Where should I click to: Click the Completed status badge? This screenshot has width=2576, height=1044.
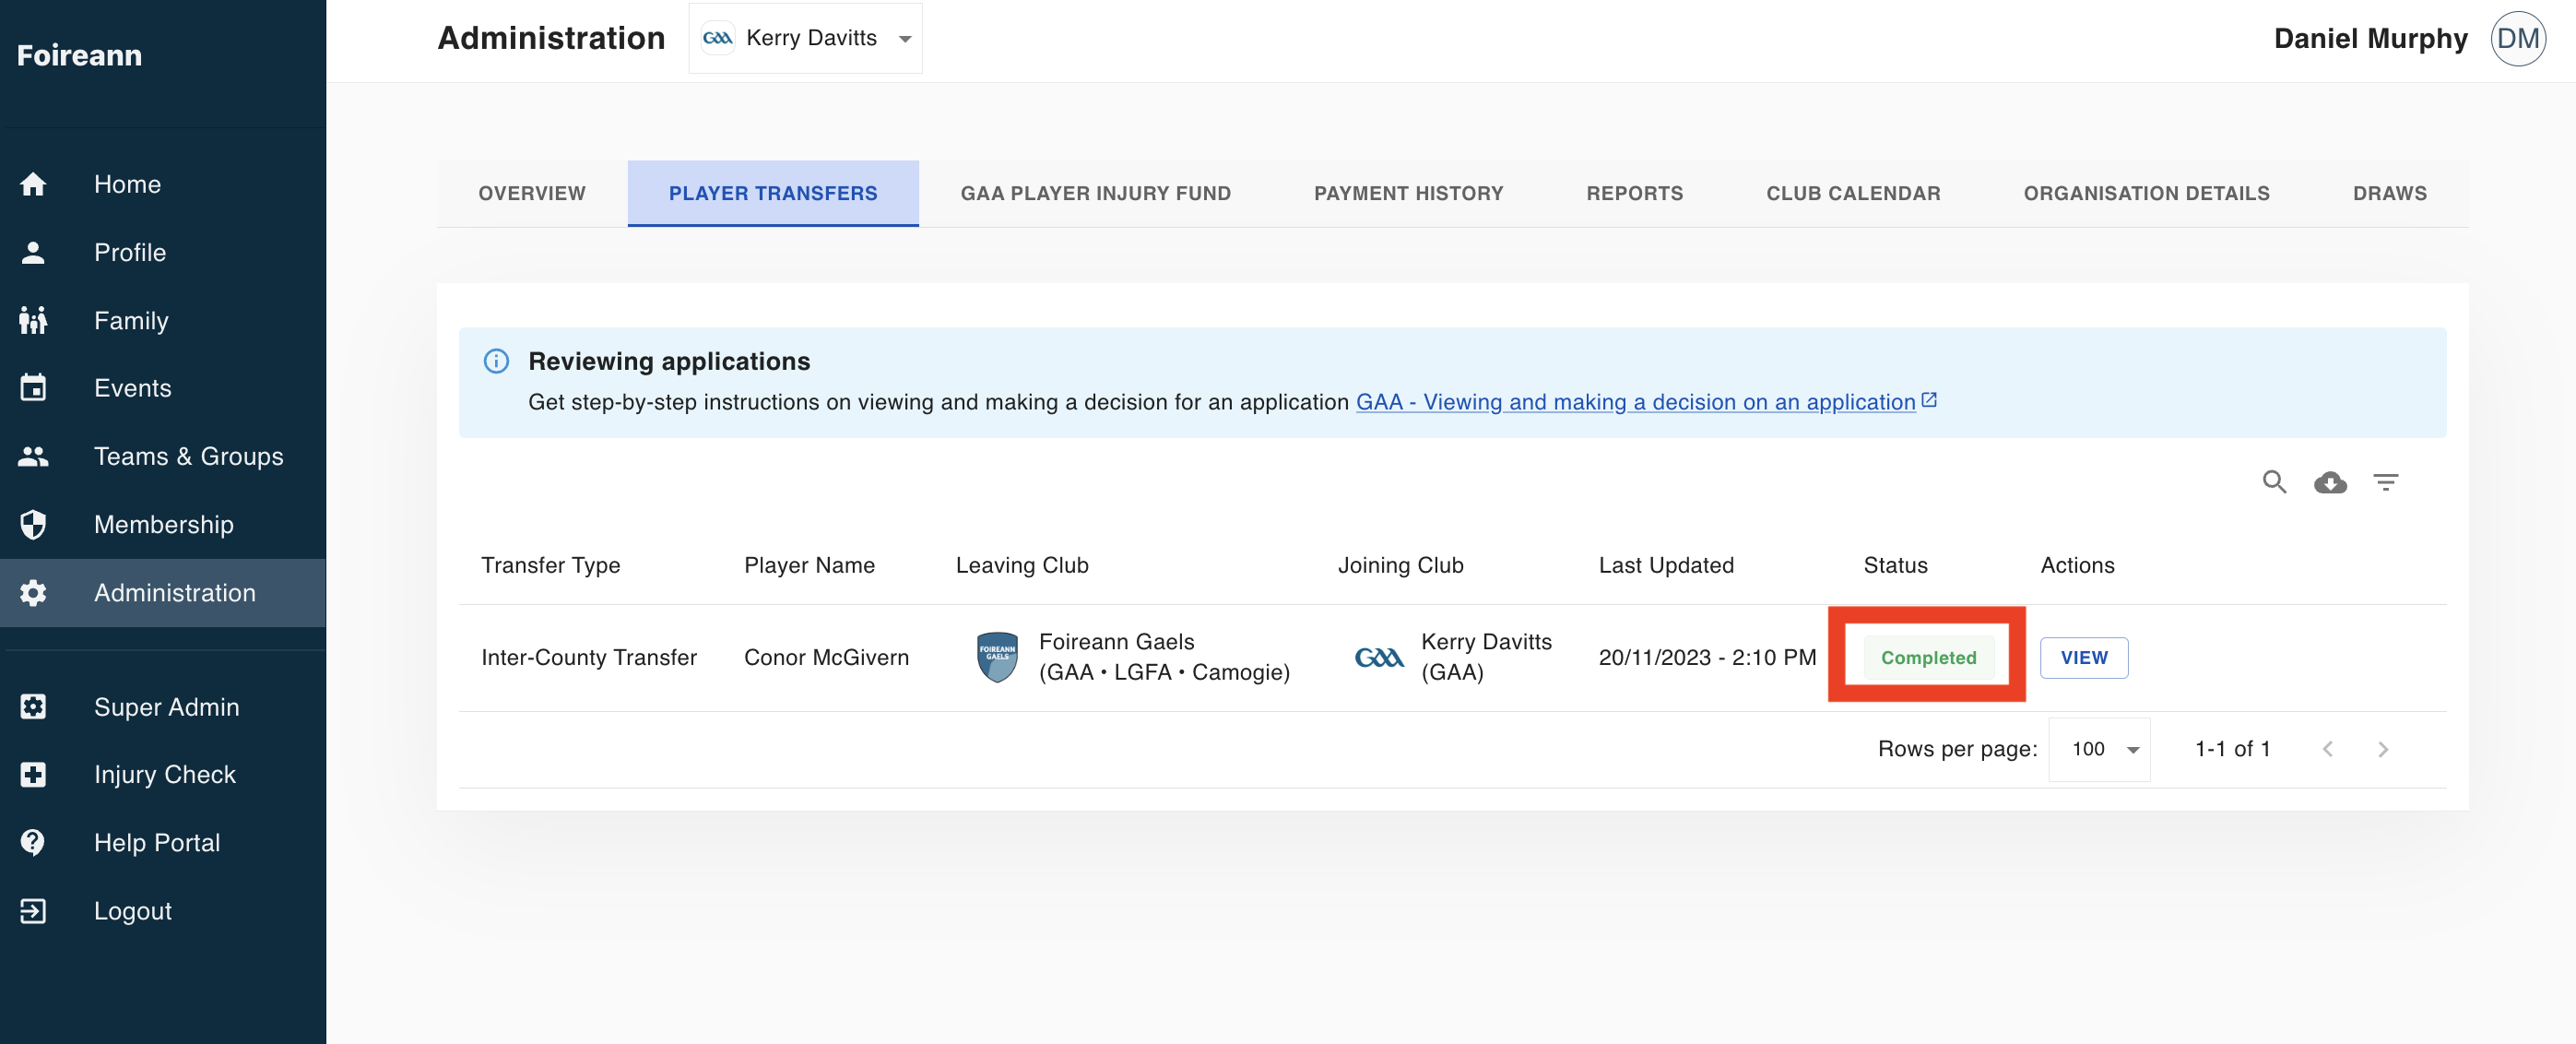1928,657
